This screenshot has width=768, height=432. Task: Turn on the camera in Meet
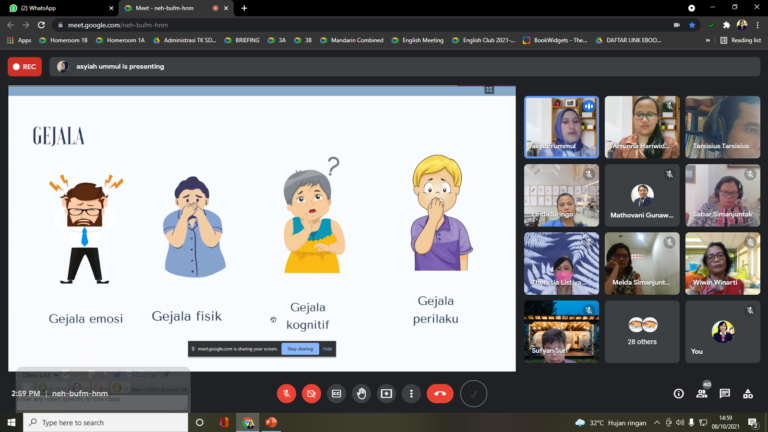coord(311,394)
